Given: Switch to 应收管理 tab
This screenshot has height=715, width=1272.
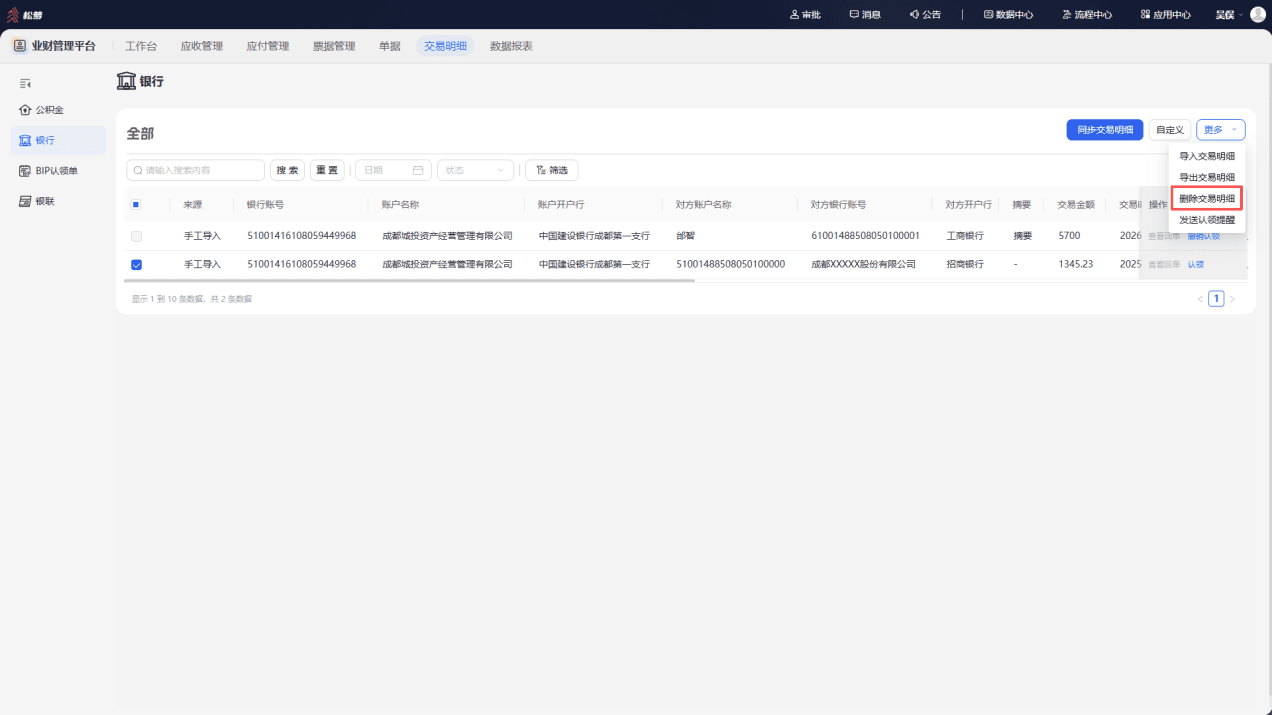Looking at the screenshot, I should click(x=202, y=46).
